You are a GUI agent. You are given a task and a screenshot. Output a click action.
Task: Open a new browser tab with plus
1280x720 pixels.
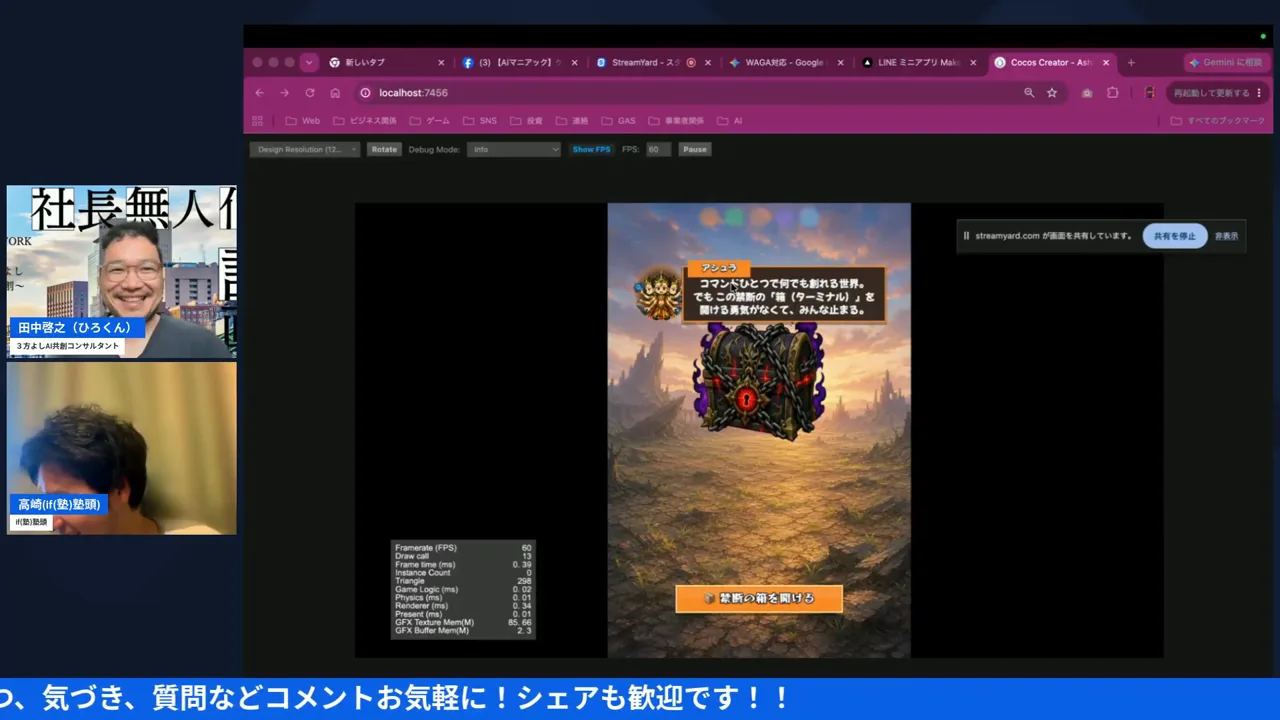pos(1131,62)
